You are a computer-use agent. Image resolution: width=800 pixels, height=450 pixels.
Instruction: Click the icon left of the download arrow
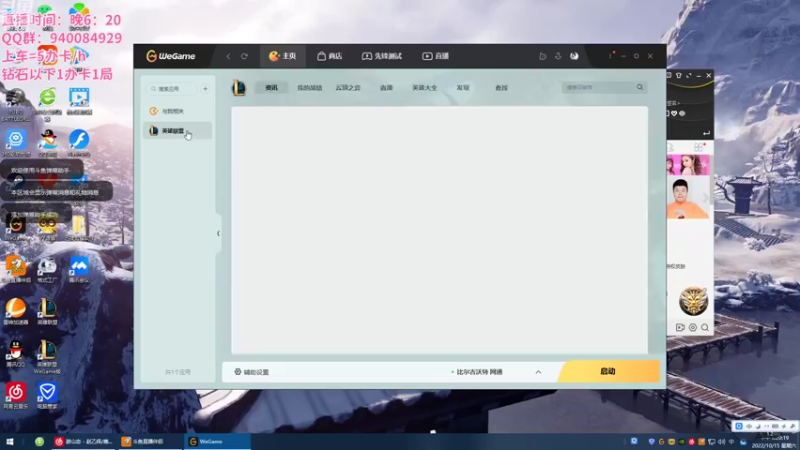click(543, 56)
